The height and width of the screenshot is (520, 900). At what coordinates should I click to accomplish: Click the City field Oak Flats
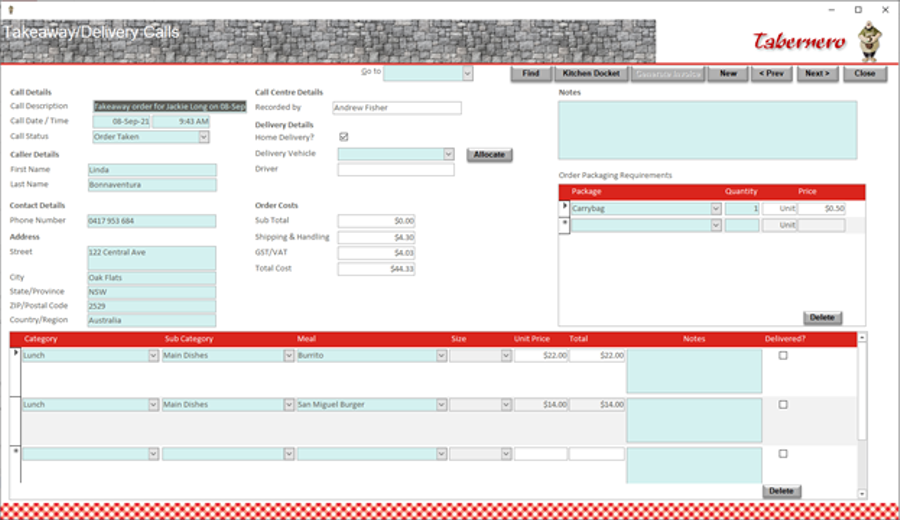tap(152, 278)
